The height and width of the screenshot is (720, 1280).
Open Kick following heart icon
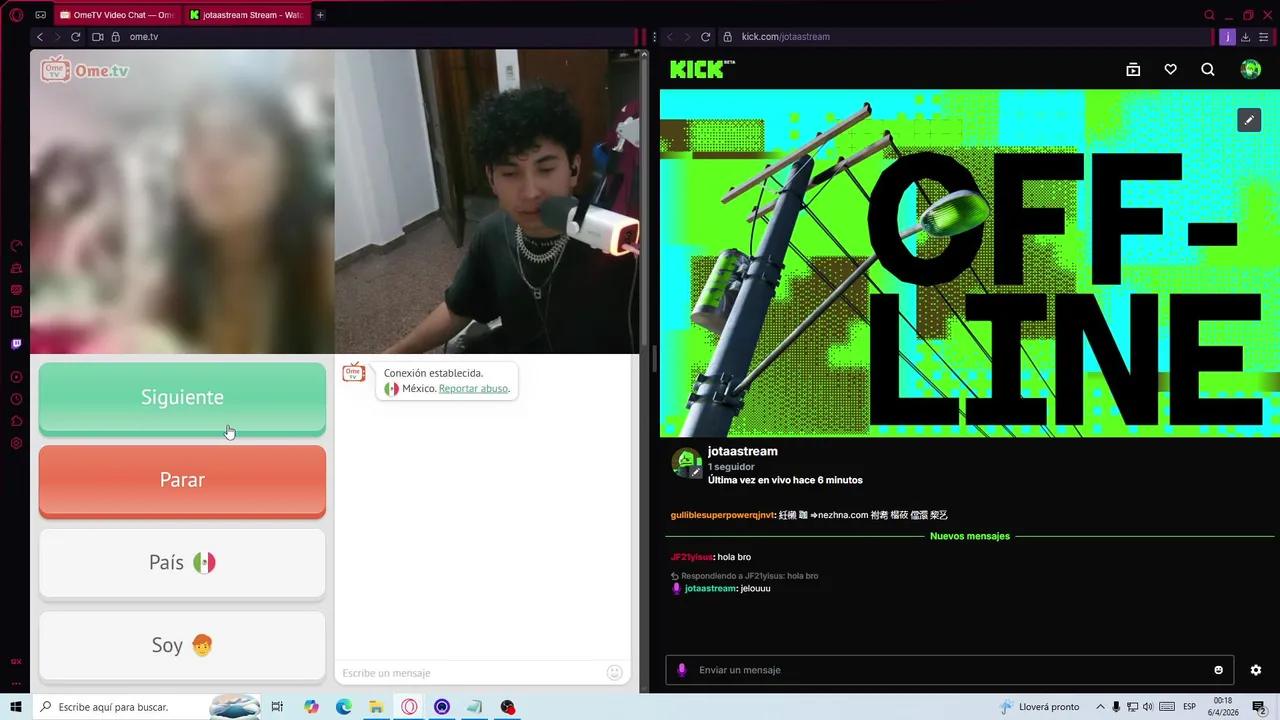pos(1170,69)
